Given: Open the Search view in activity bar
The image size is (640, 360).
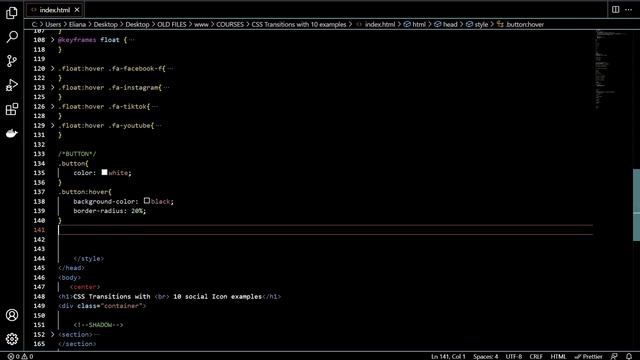Looking at the screenshot, I should coord(12,37).
